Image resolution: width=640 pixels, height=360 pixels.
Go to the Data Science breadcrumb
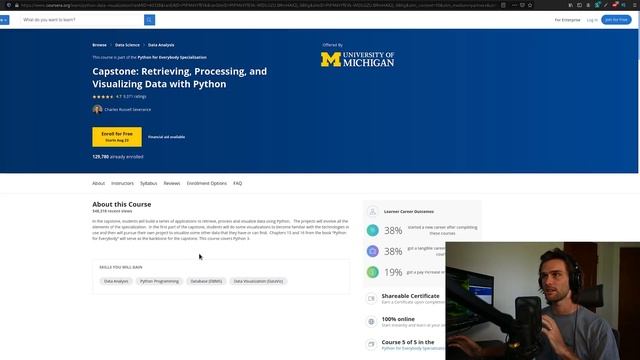(127, 45)
